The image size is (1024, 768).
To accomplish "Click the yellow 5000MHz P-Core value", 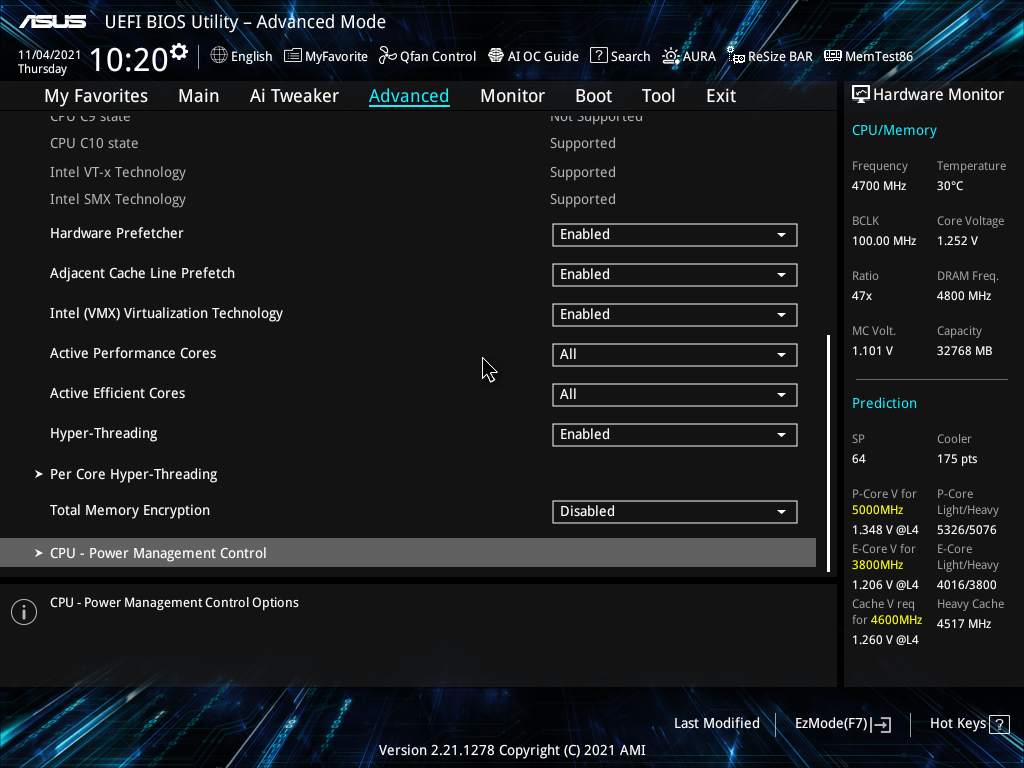I will point(877,509).
